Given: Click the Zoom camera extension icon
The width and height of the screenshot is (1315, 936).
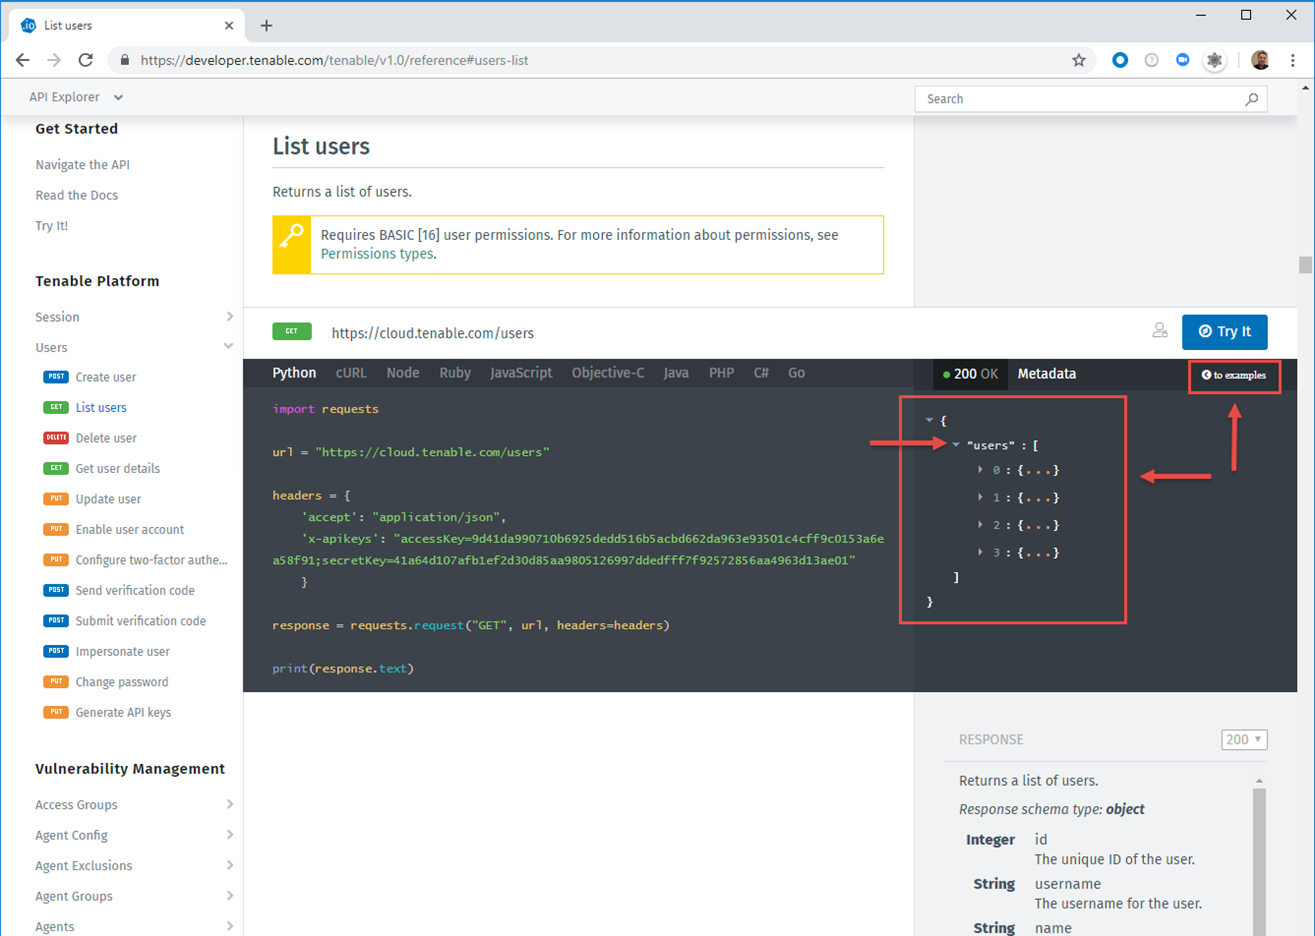Looking at the screenshot, I should (x=1182, y=60).
